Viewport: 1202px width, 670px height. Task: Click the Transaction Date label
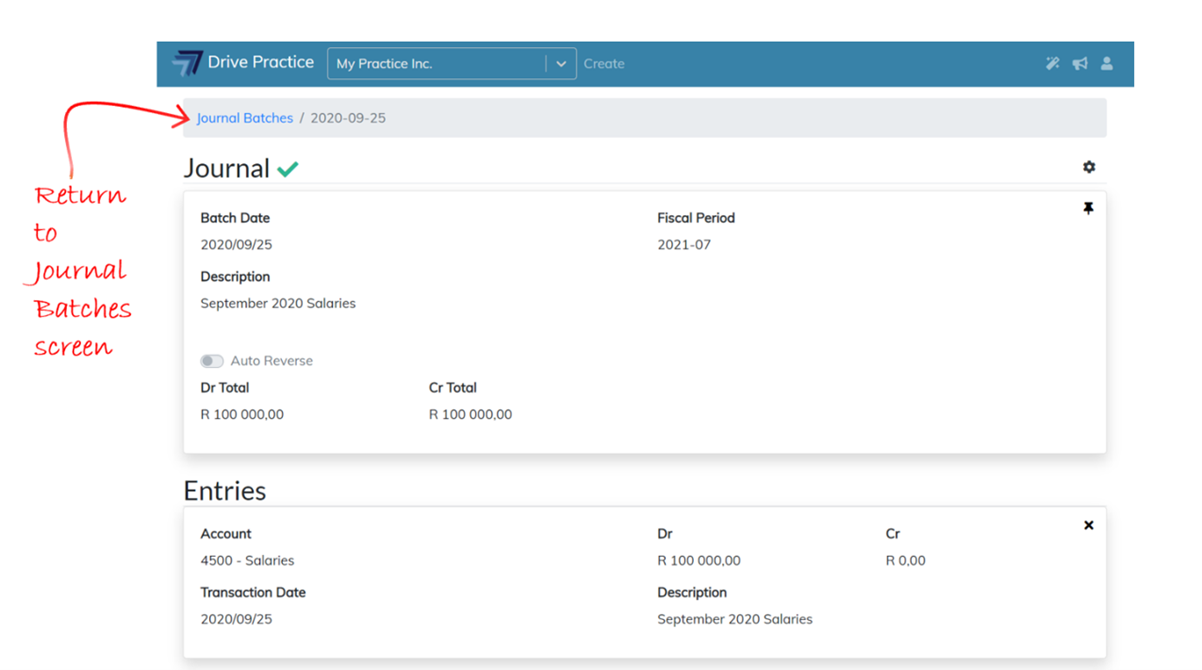[x=253, y=593]
